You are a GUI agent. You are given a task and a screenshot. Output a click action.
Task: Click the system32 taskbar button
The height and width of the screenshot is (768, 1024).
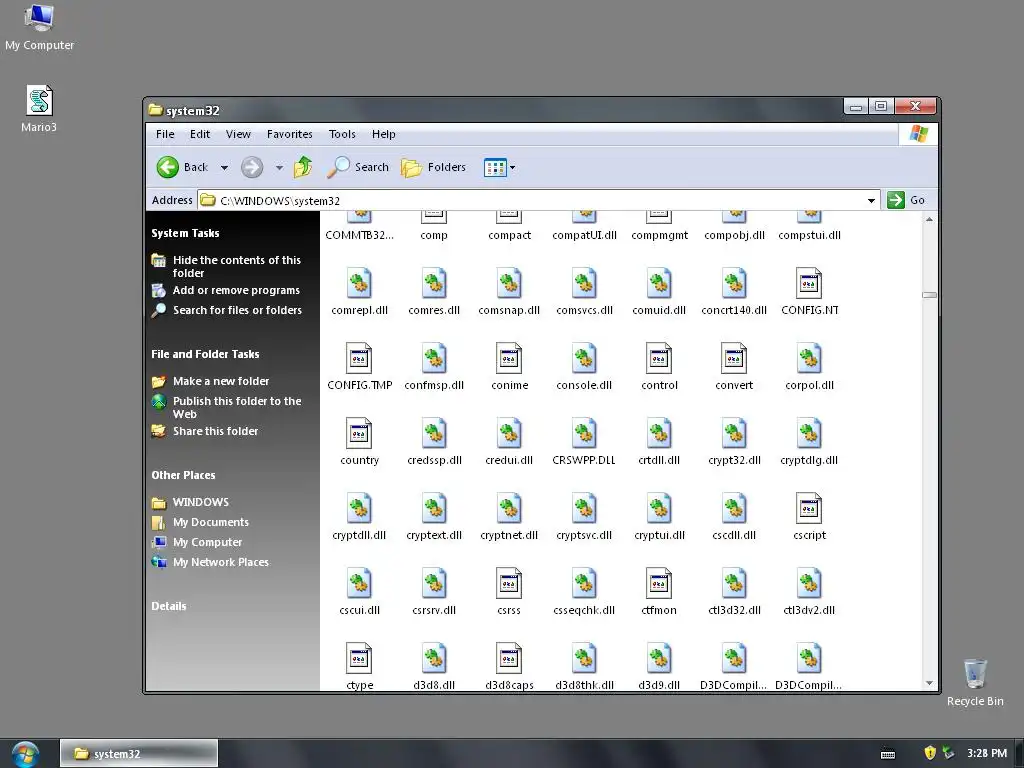tap(138, 754)
